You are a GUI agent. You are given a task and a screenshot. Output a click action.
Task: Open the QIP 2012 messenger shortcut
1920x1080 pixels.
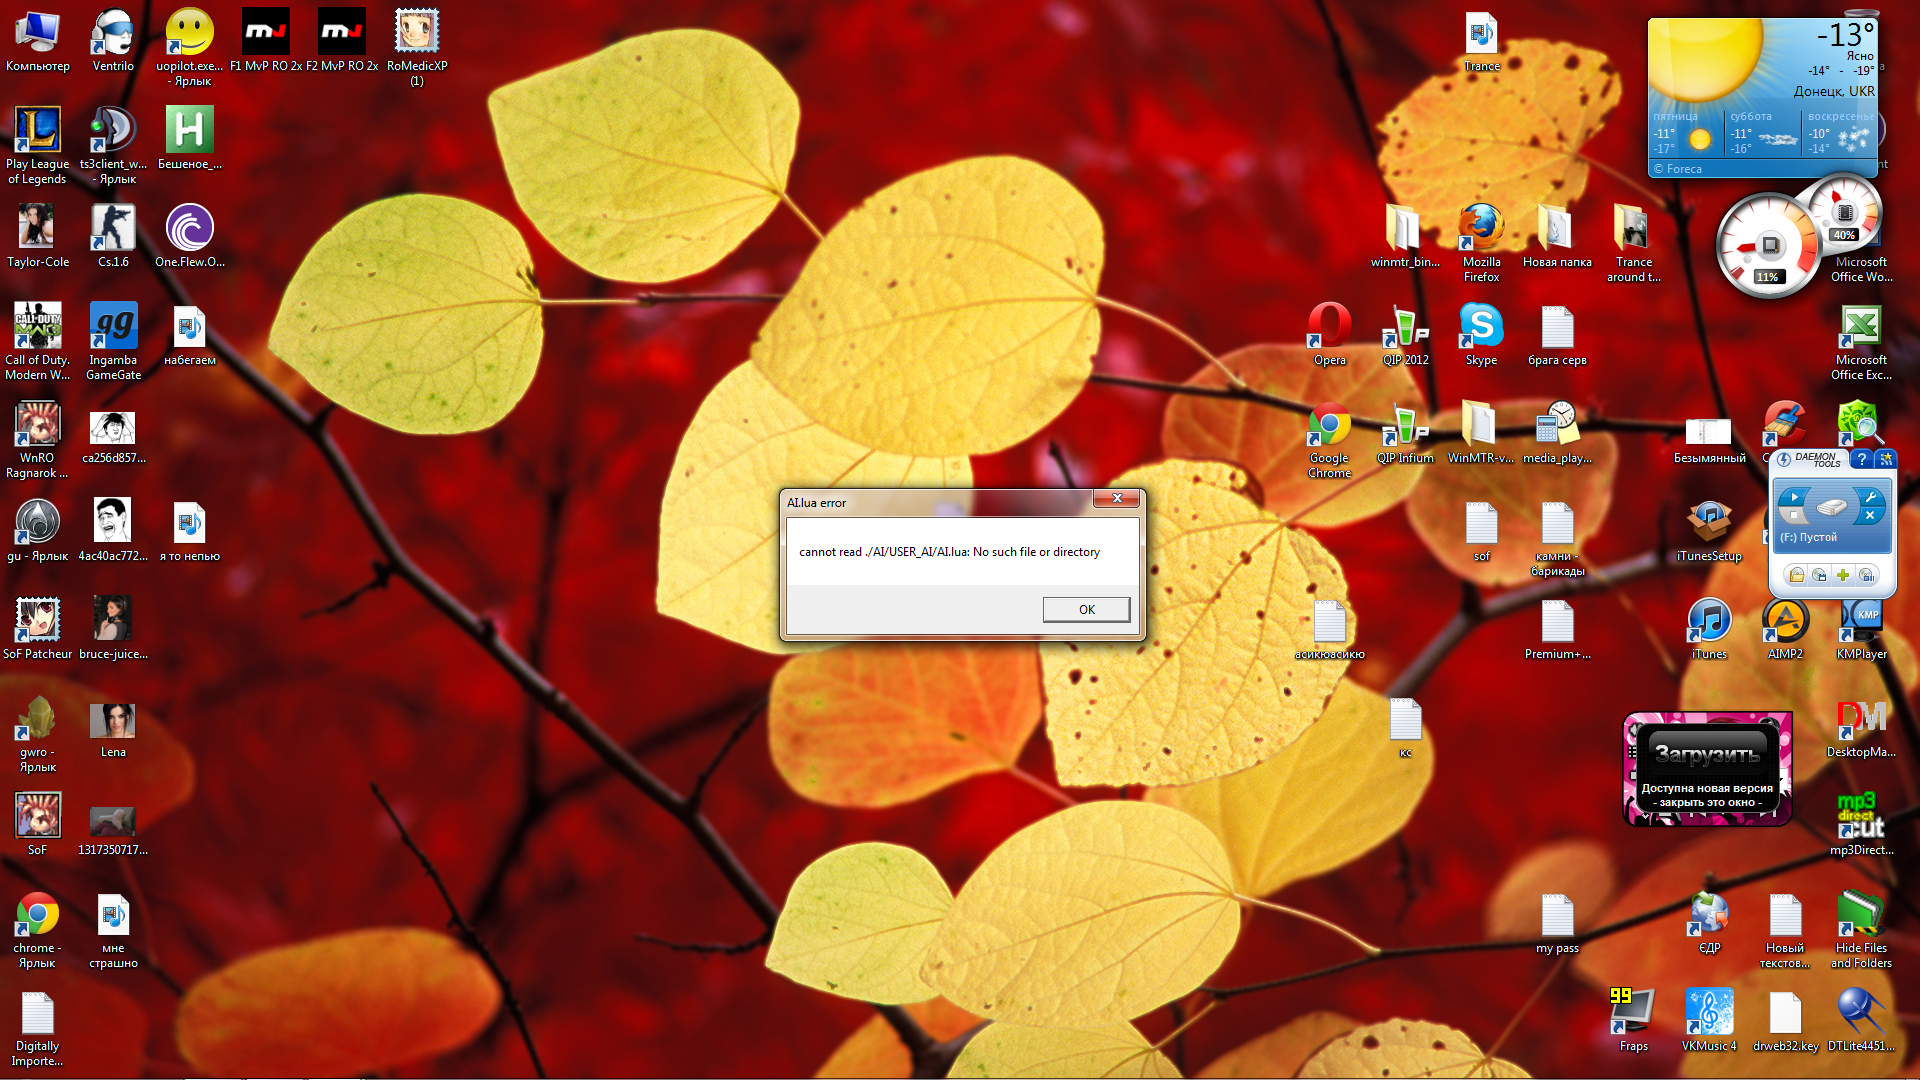click(1405, 334)
